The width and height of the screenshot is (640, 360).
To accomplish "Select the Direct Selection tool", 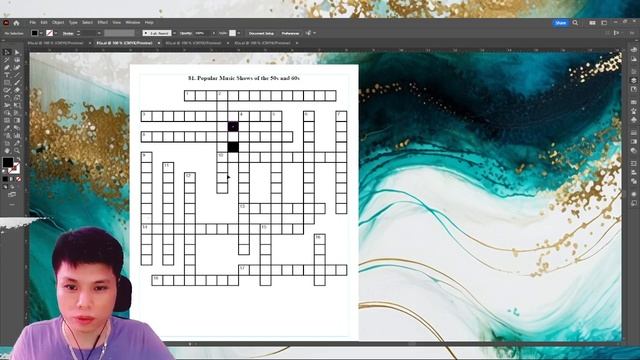I will click(x=17, y=52).
